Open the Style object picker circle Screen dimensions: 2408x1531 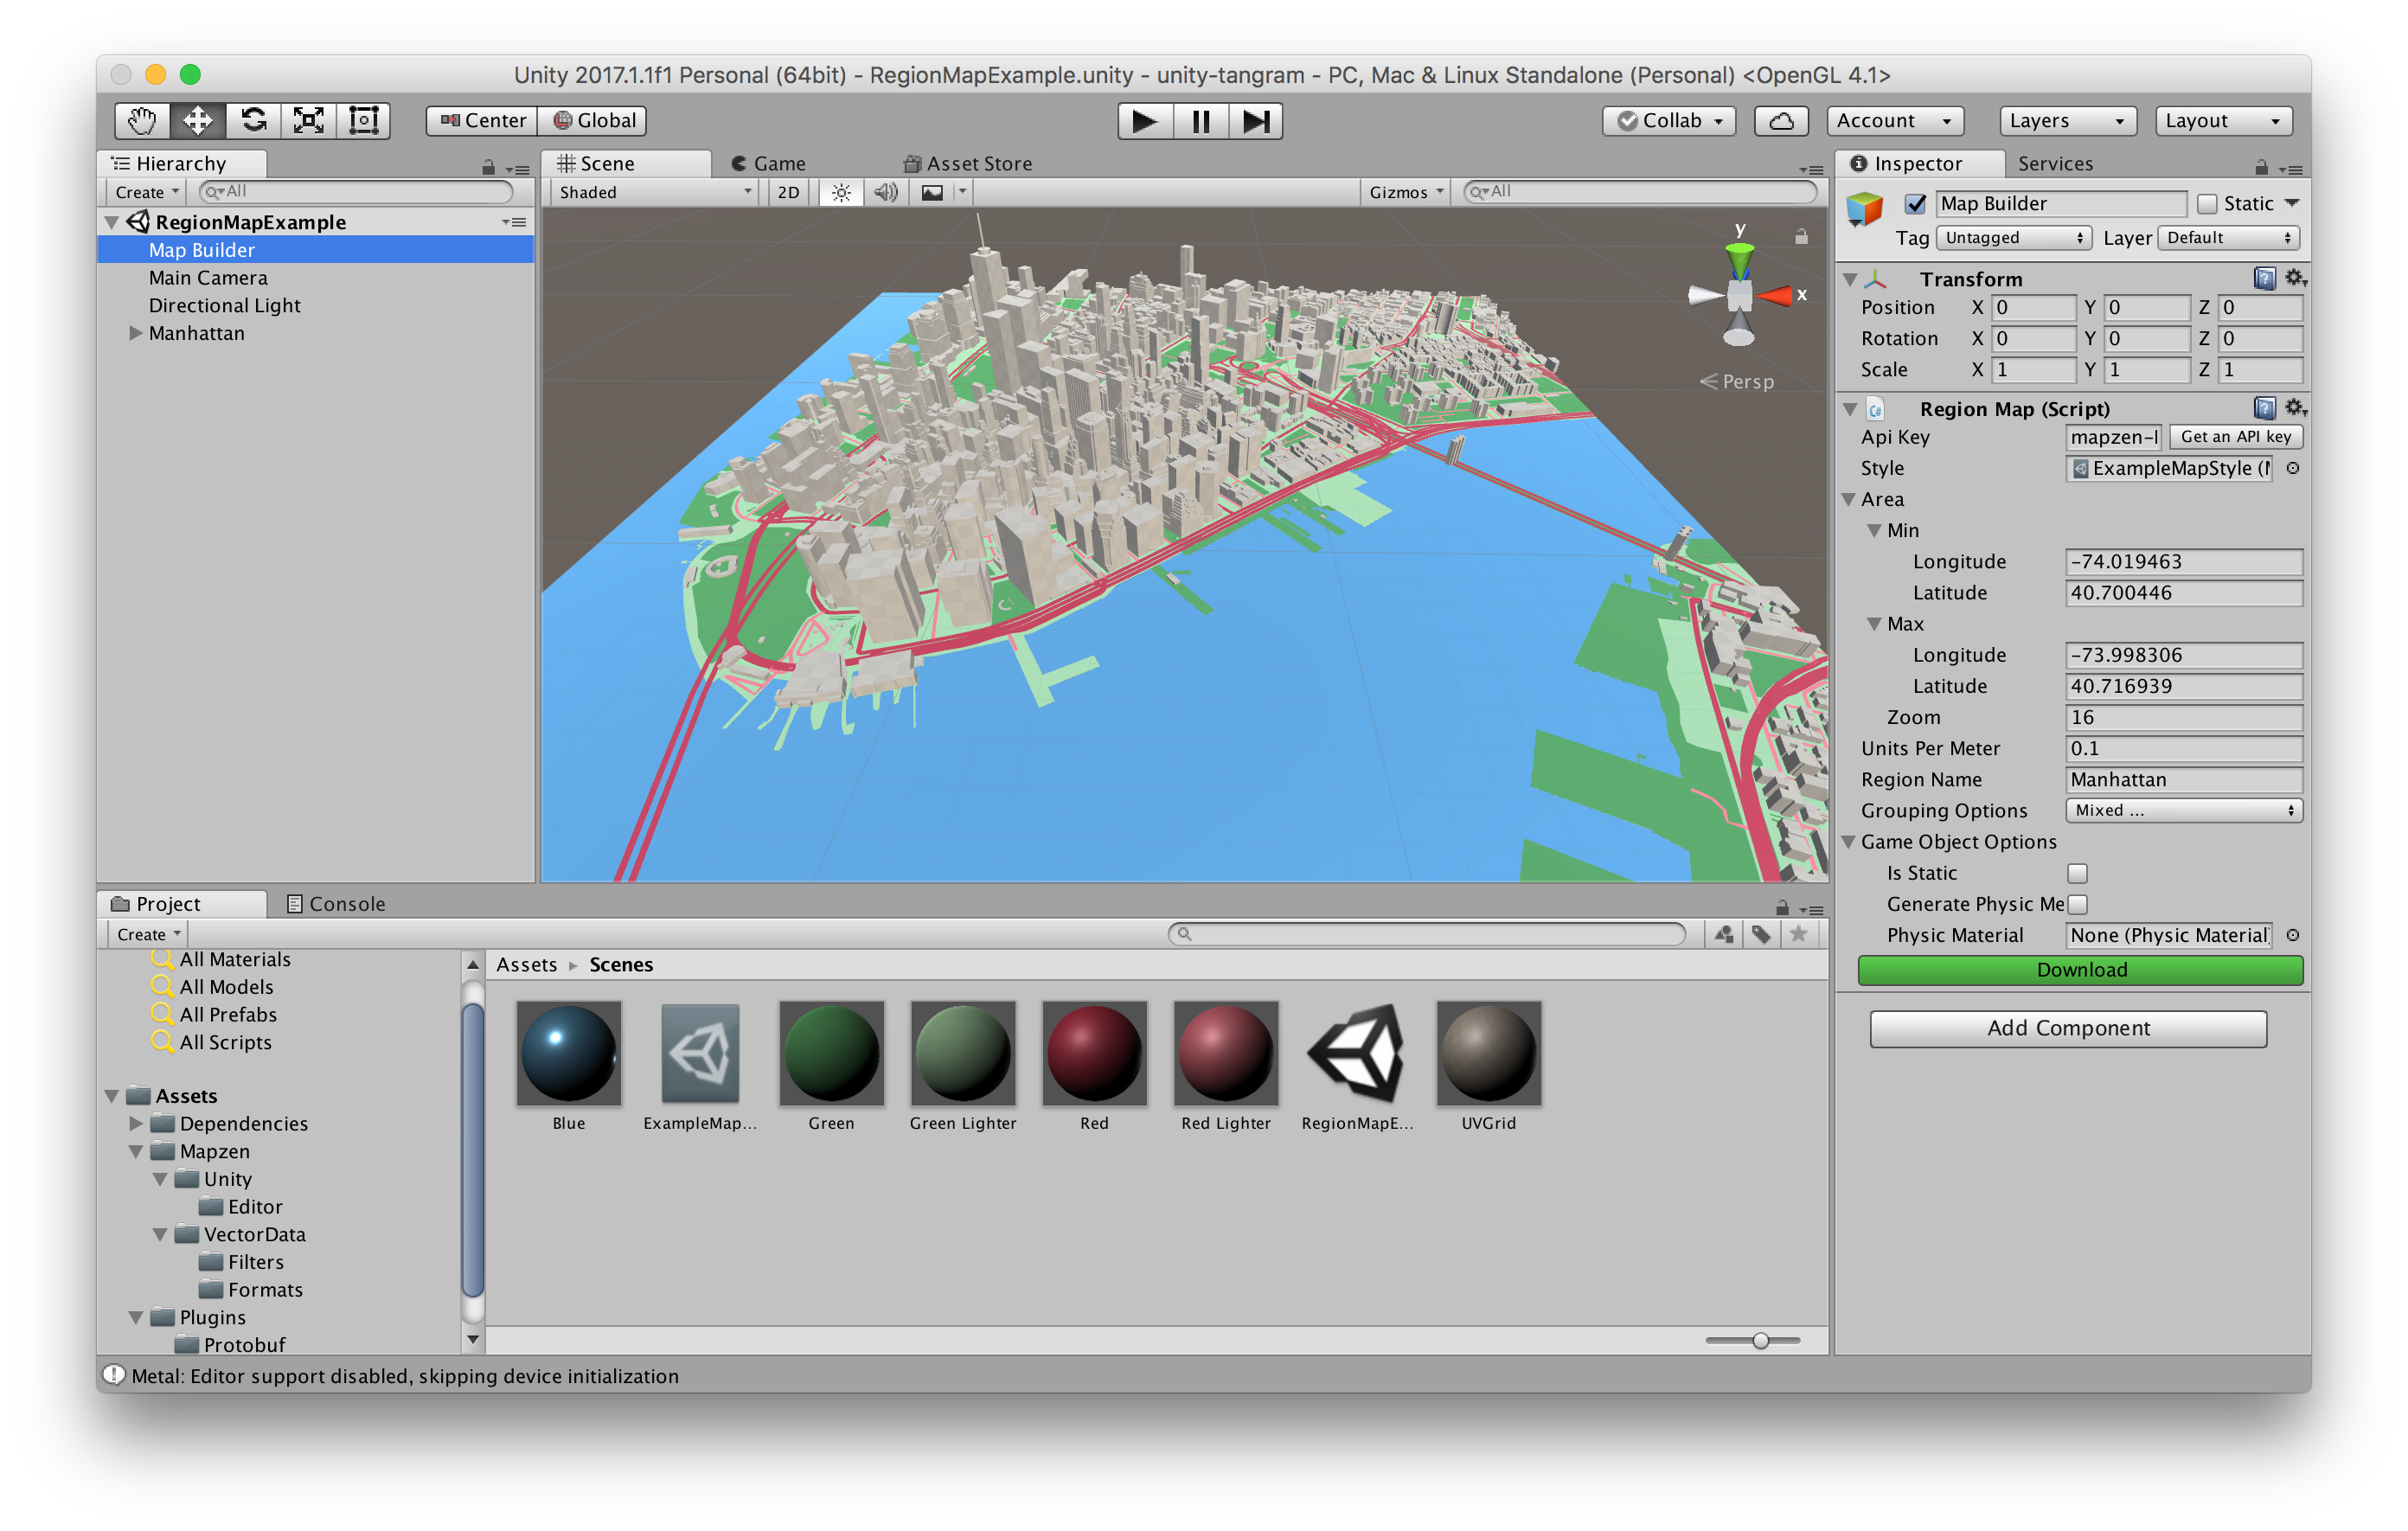[x=2293, y=468]
